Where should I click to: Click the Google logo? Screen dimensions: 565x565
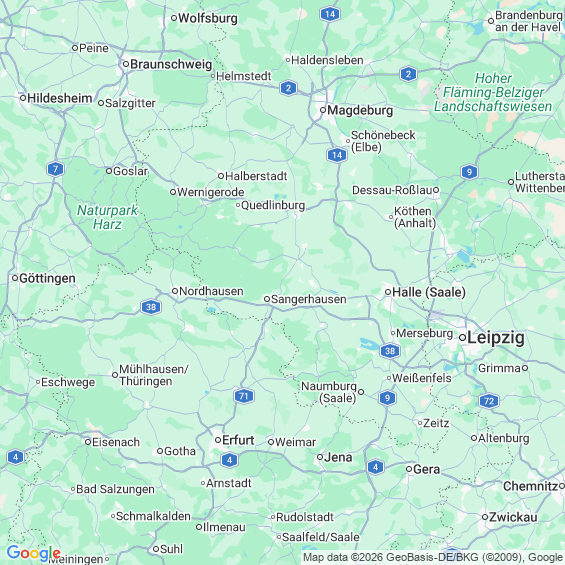pyautogui.click(x=34, y=553)
